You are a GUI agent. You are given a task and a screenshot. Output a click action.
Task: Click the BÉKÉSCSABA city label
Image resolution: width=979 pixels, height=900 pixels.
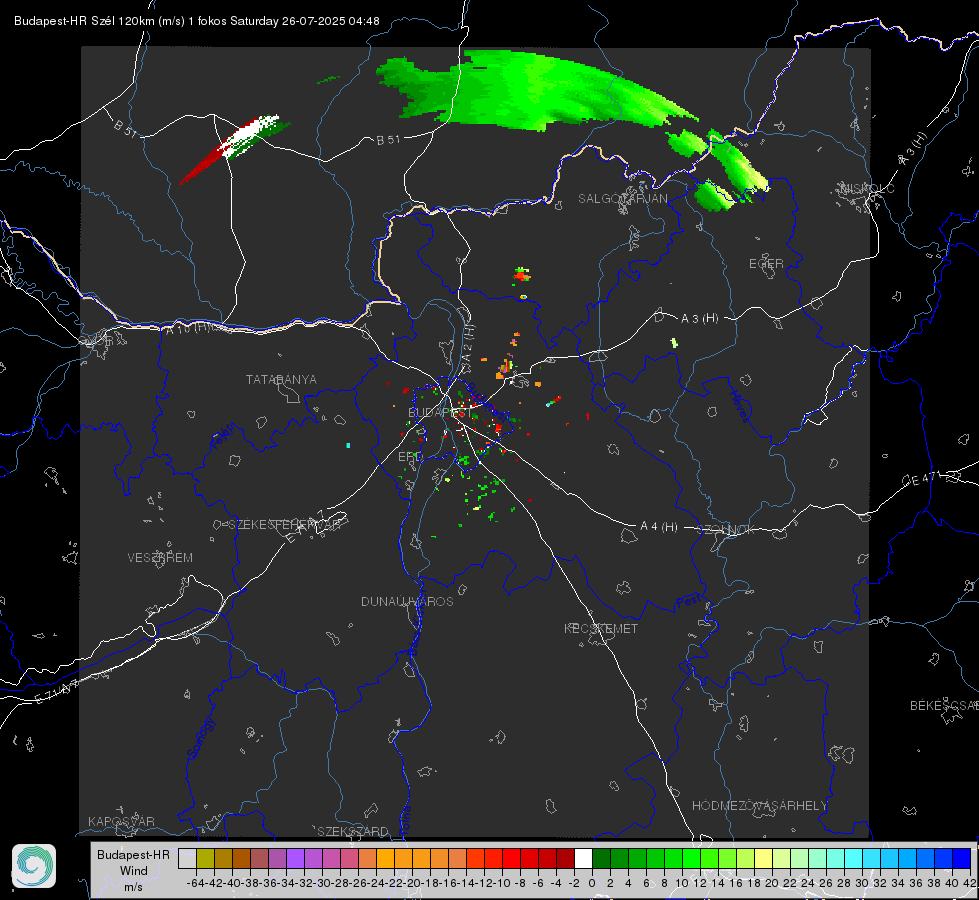pyautogui.click(x=943, y=706)
